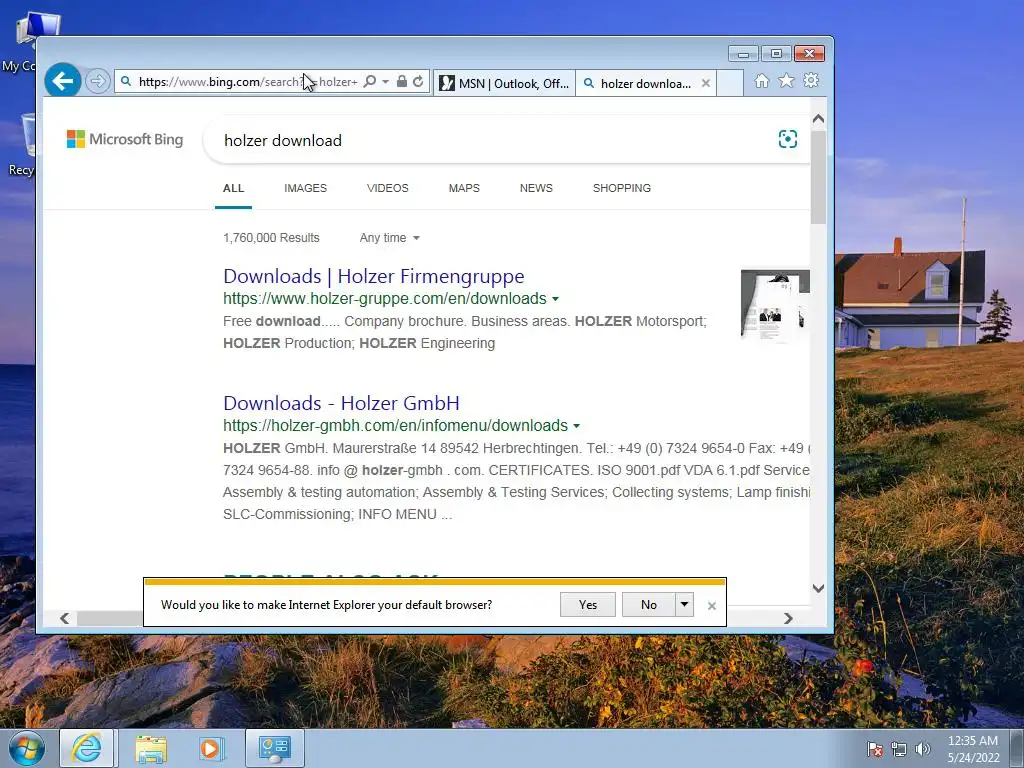Click vertical scrollbar up arrow
The image size is (1024, 768).
point(818,119)
